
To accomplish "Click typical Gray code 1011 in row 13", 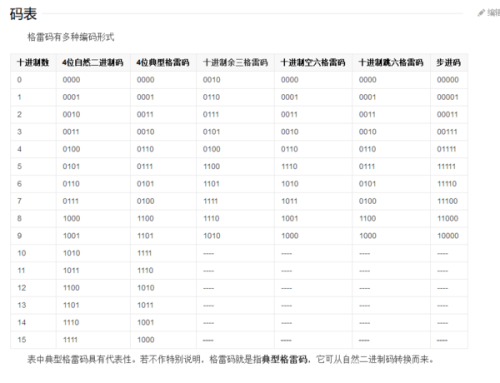I will [145, 305].
